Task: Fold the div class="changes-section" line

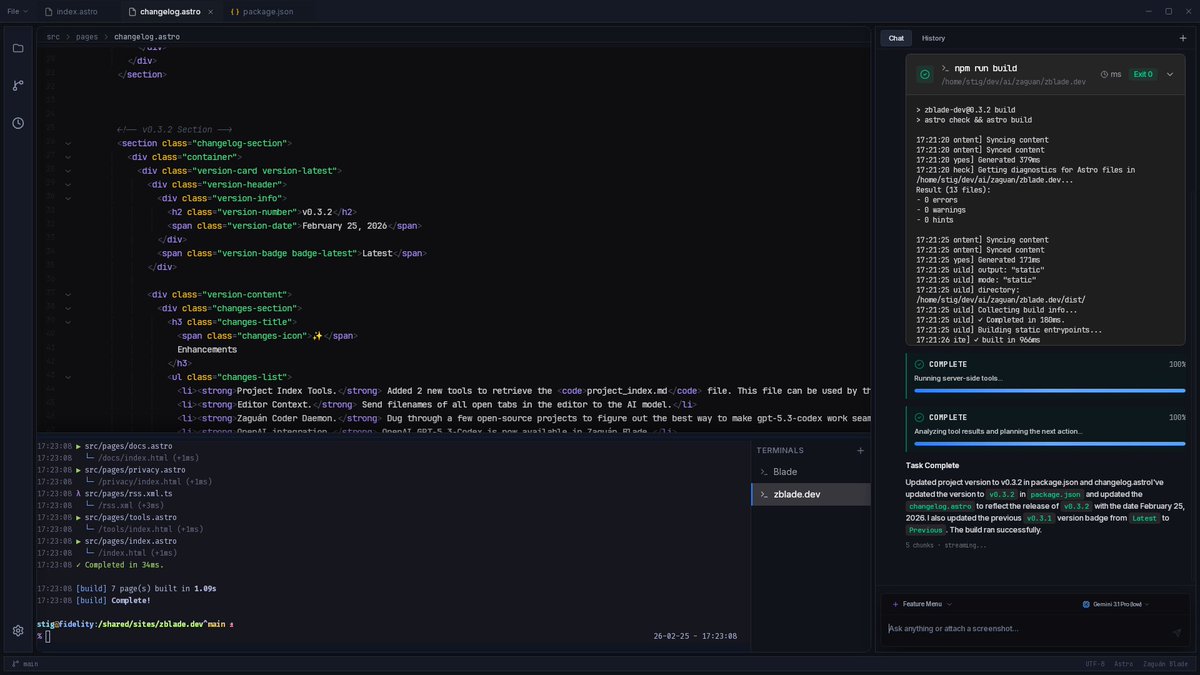Action: [68, 309]
